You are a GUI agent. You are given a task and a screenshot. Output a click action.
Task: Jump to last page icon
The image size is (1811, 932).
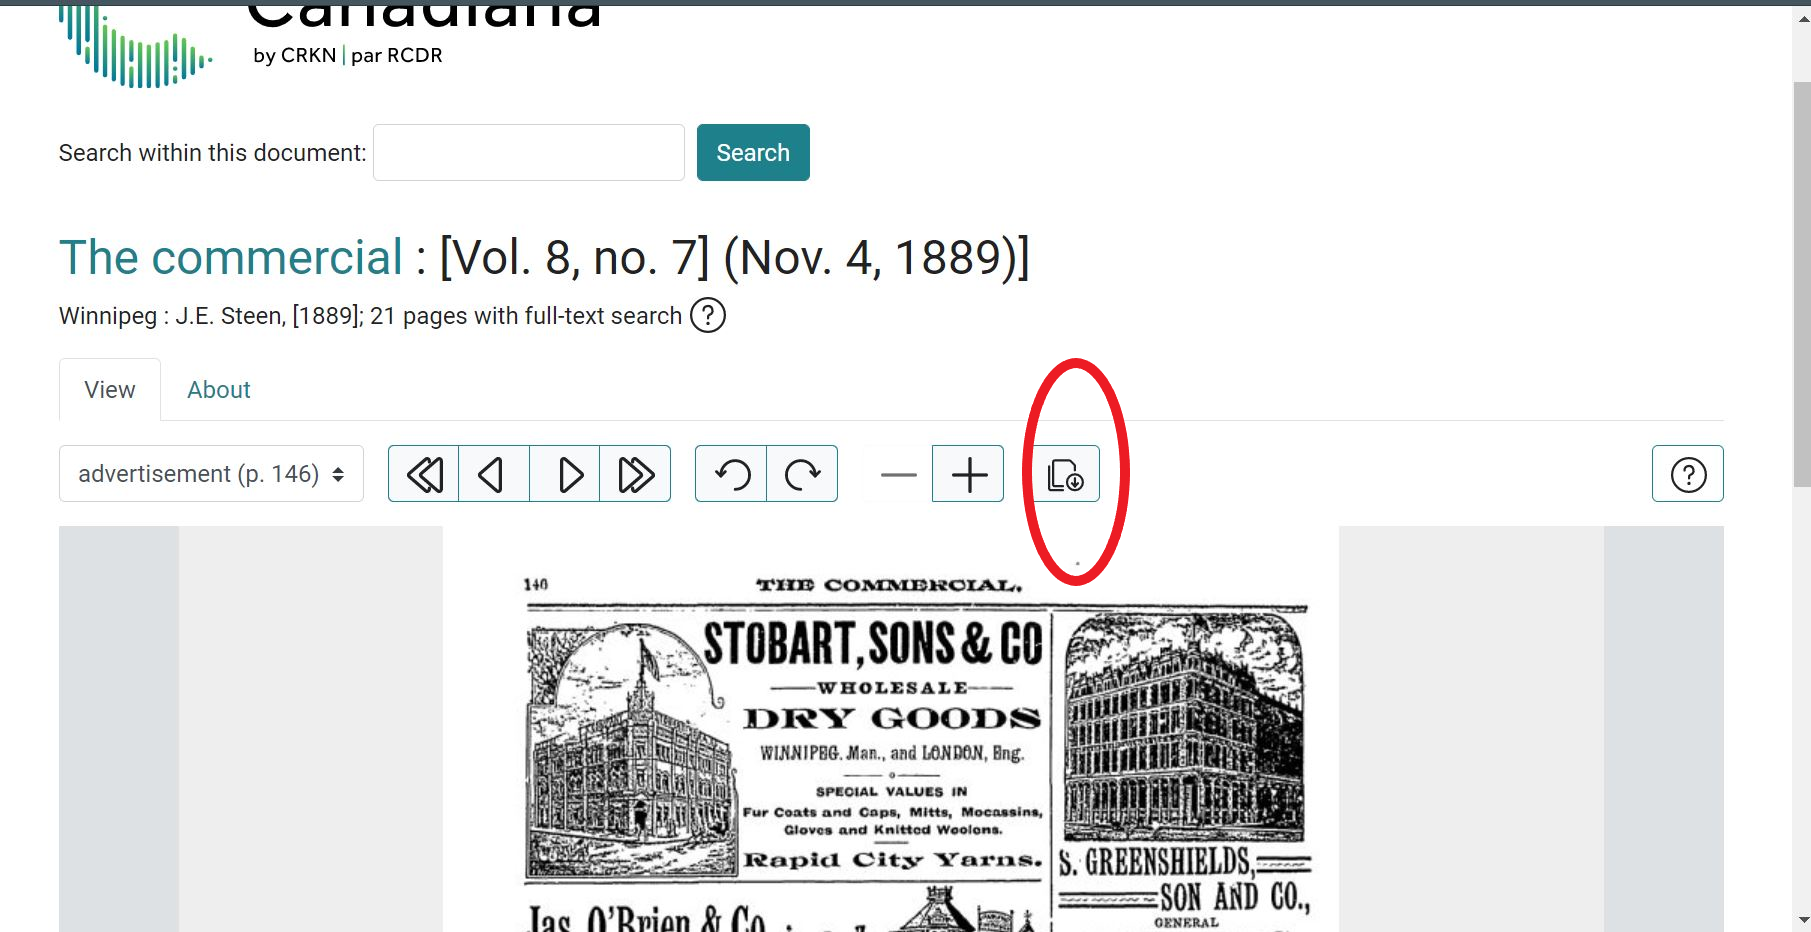coord(635,474)
